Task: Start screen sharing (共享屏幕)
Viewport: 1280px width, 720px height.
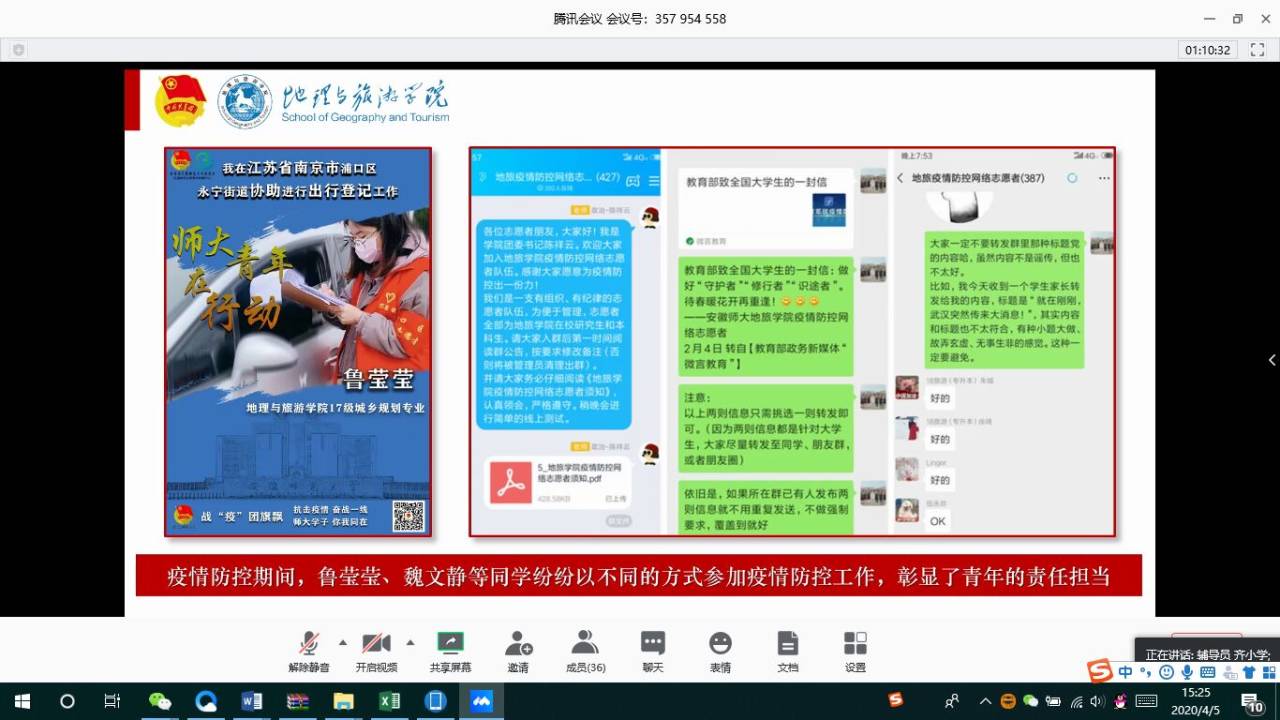Action: pyautogui.click(x=450, y=643)
